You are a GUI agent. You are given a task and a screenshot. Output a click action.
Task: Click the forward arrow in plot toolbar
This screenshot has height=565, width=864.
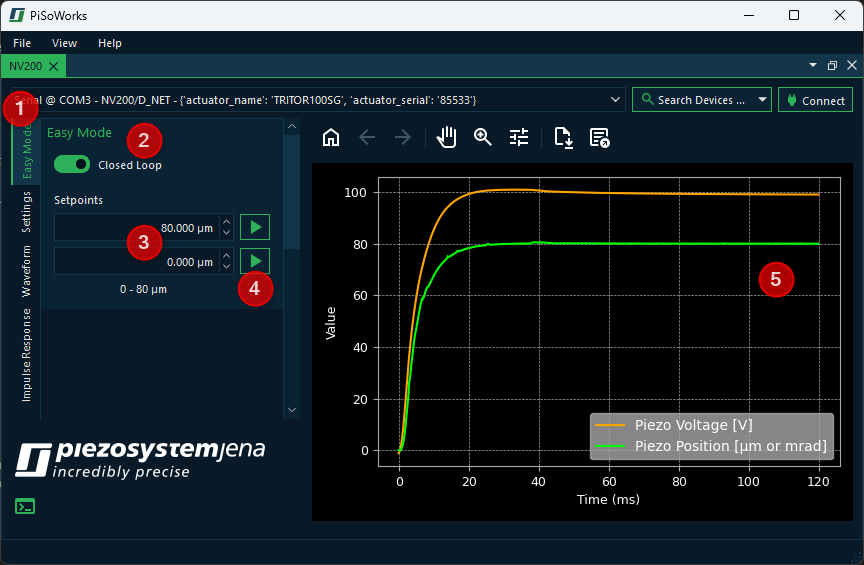tap(403, 138)
